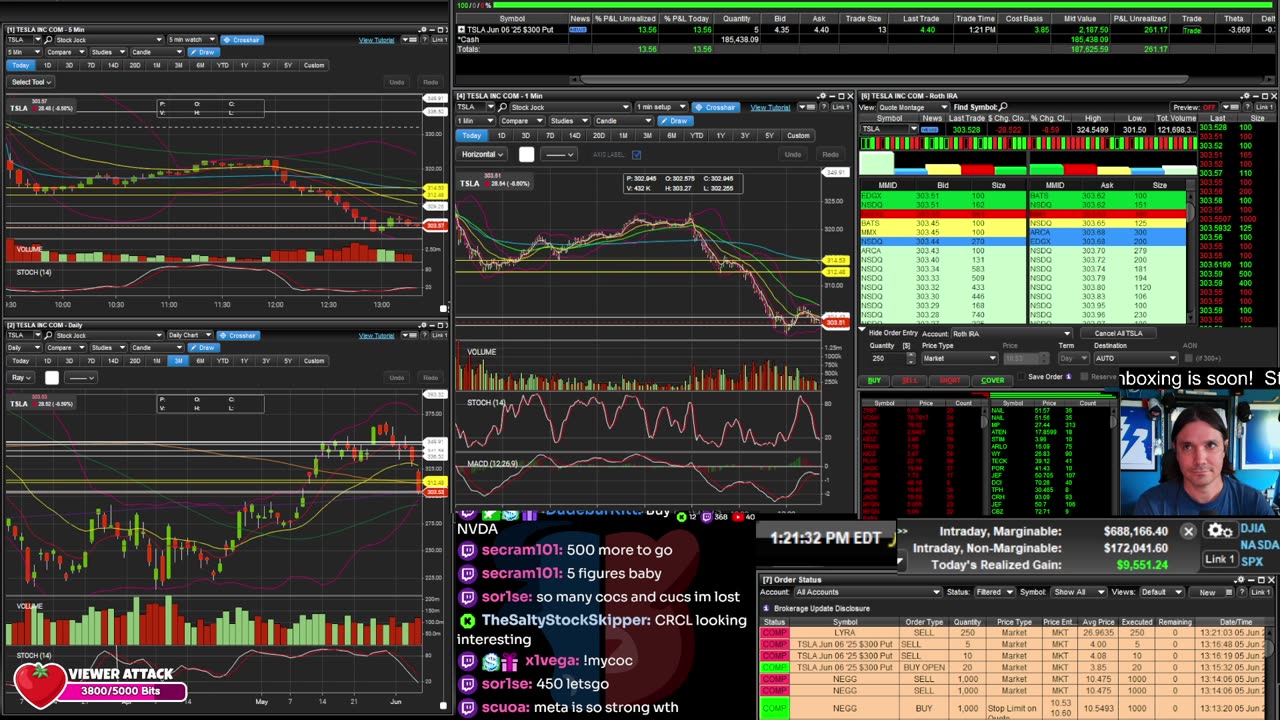Screen dimensions: 1280x720
Task: Open the Destination AUTO dropdown
Action: (1136, 358)
